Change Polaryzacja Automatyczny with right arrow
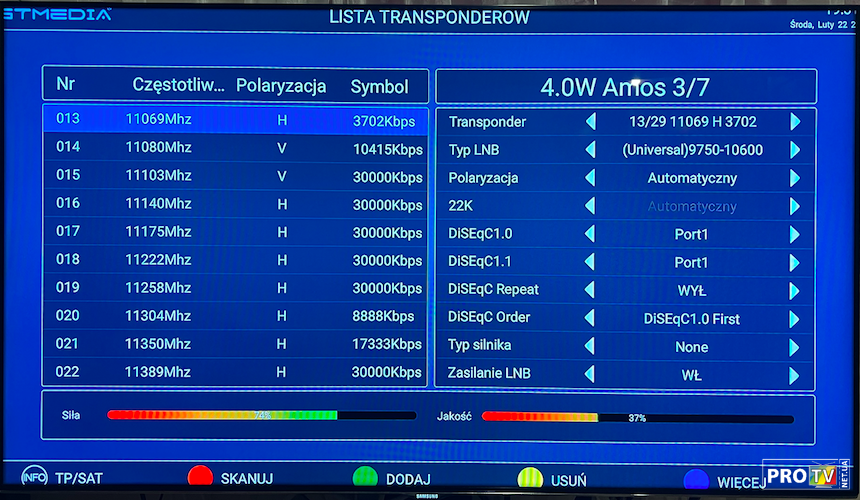The height and width of the screenshot is (500, 860). (x=795, y=178)
